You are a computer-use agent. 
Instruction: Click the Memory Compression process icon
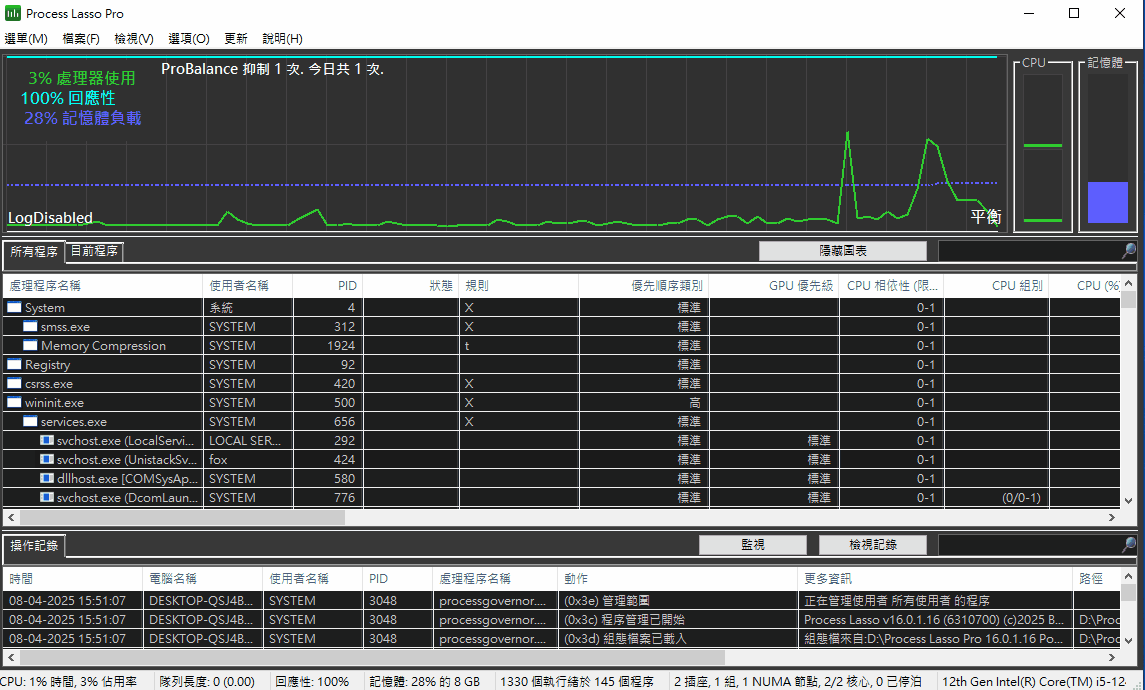[31, 345]
